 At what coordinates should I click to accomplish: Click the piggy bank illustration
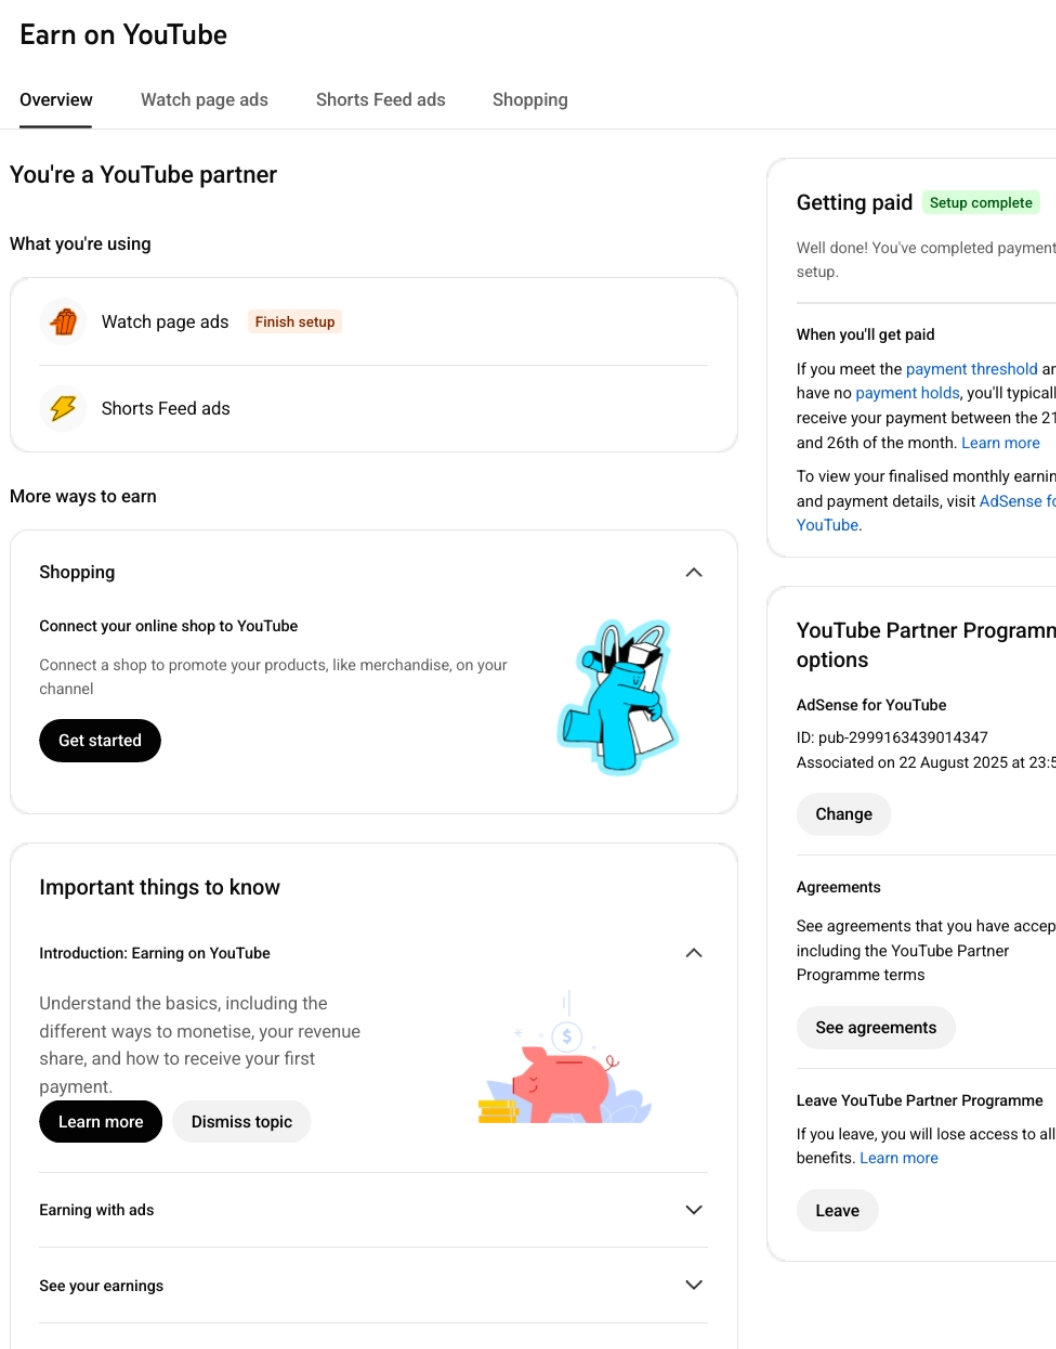[x=564, y=1074]
